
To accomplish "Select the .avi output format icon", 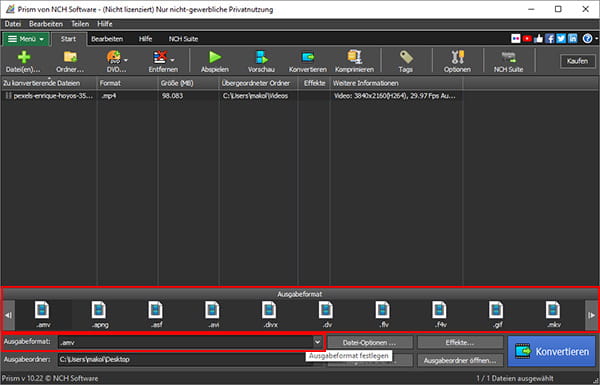I will [213, 315].
